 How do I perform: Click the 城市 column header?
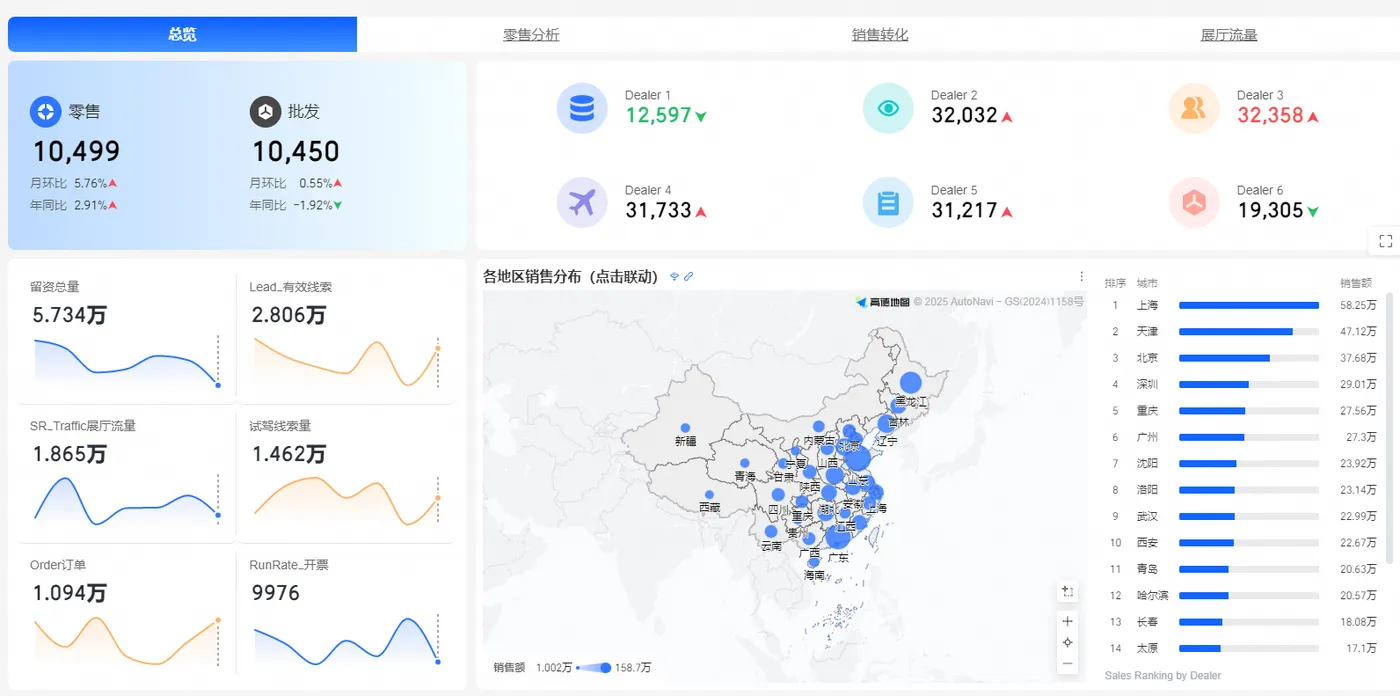click(1148, 283)
